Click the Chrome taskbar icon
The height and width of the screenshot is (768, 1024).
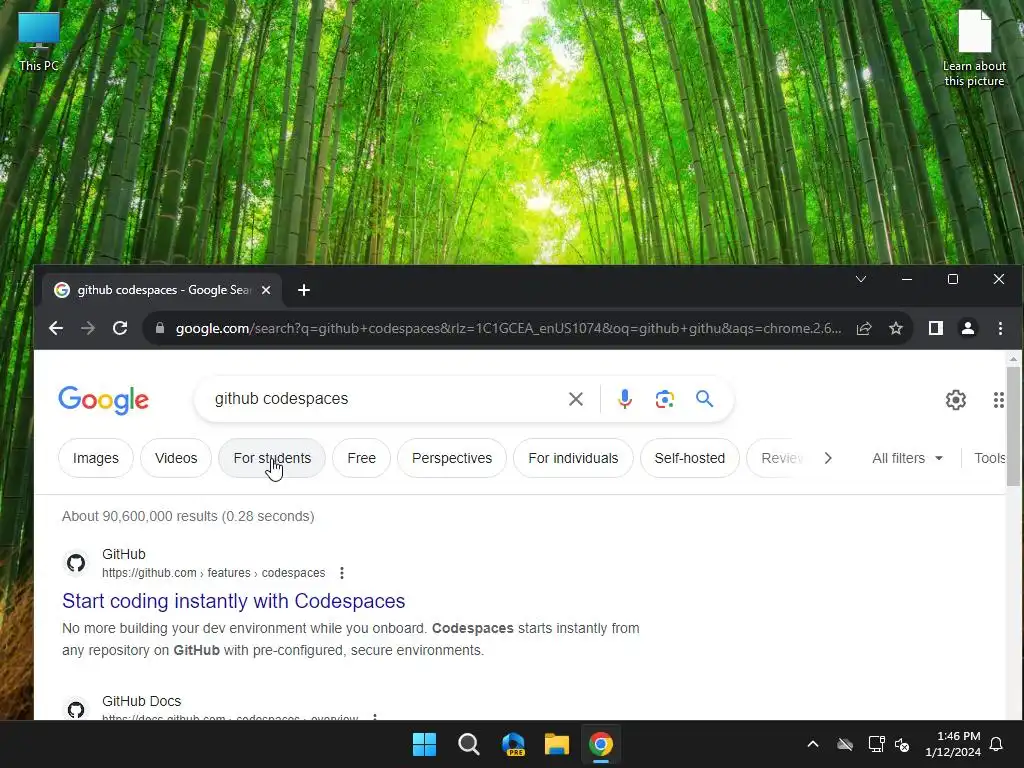point(601,744)
